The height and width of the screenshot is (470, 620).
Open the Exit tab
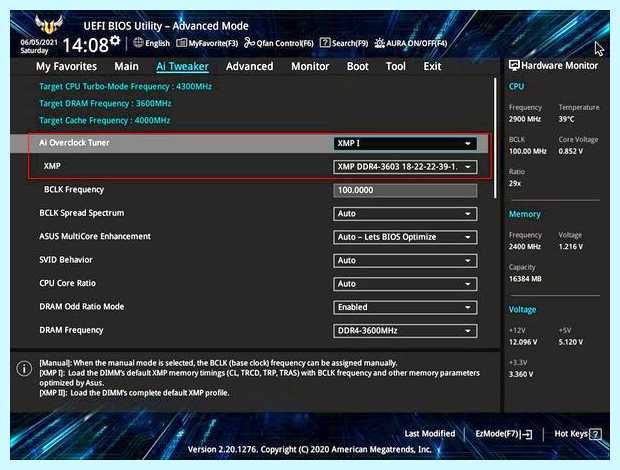[432, 66]
